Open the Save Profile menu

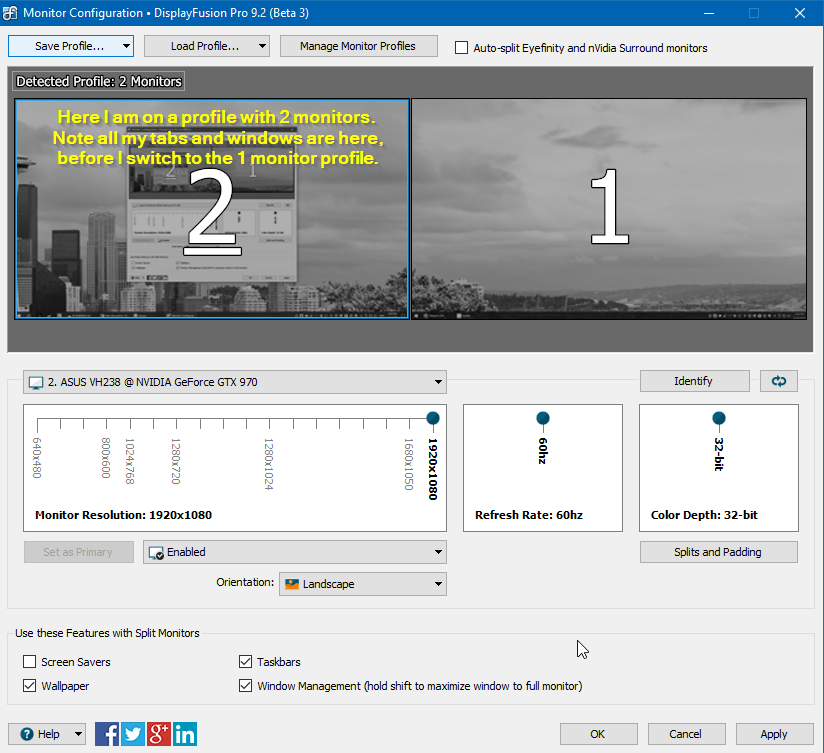(70, 46)
